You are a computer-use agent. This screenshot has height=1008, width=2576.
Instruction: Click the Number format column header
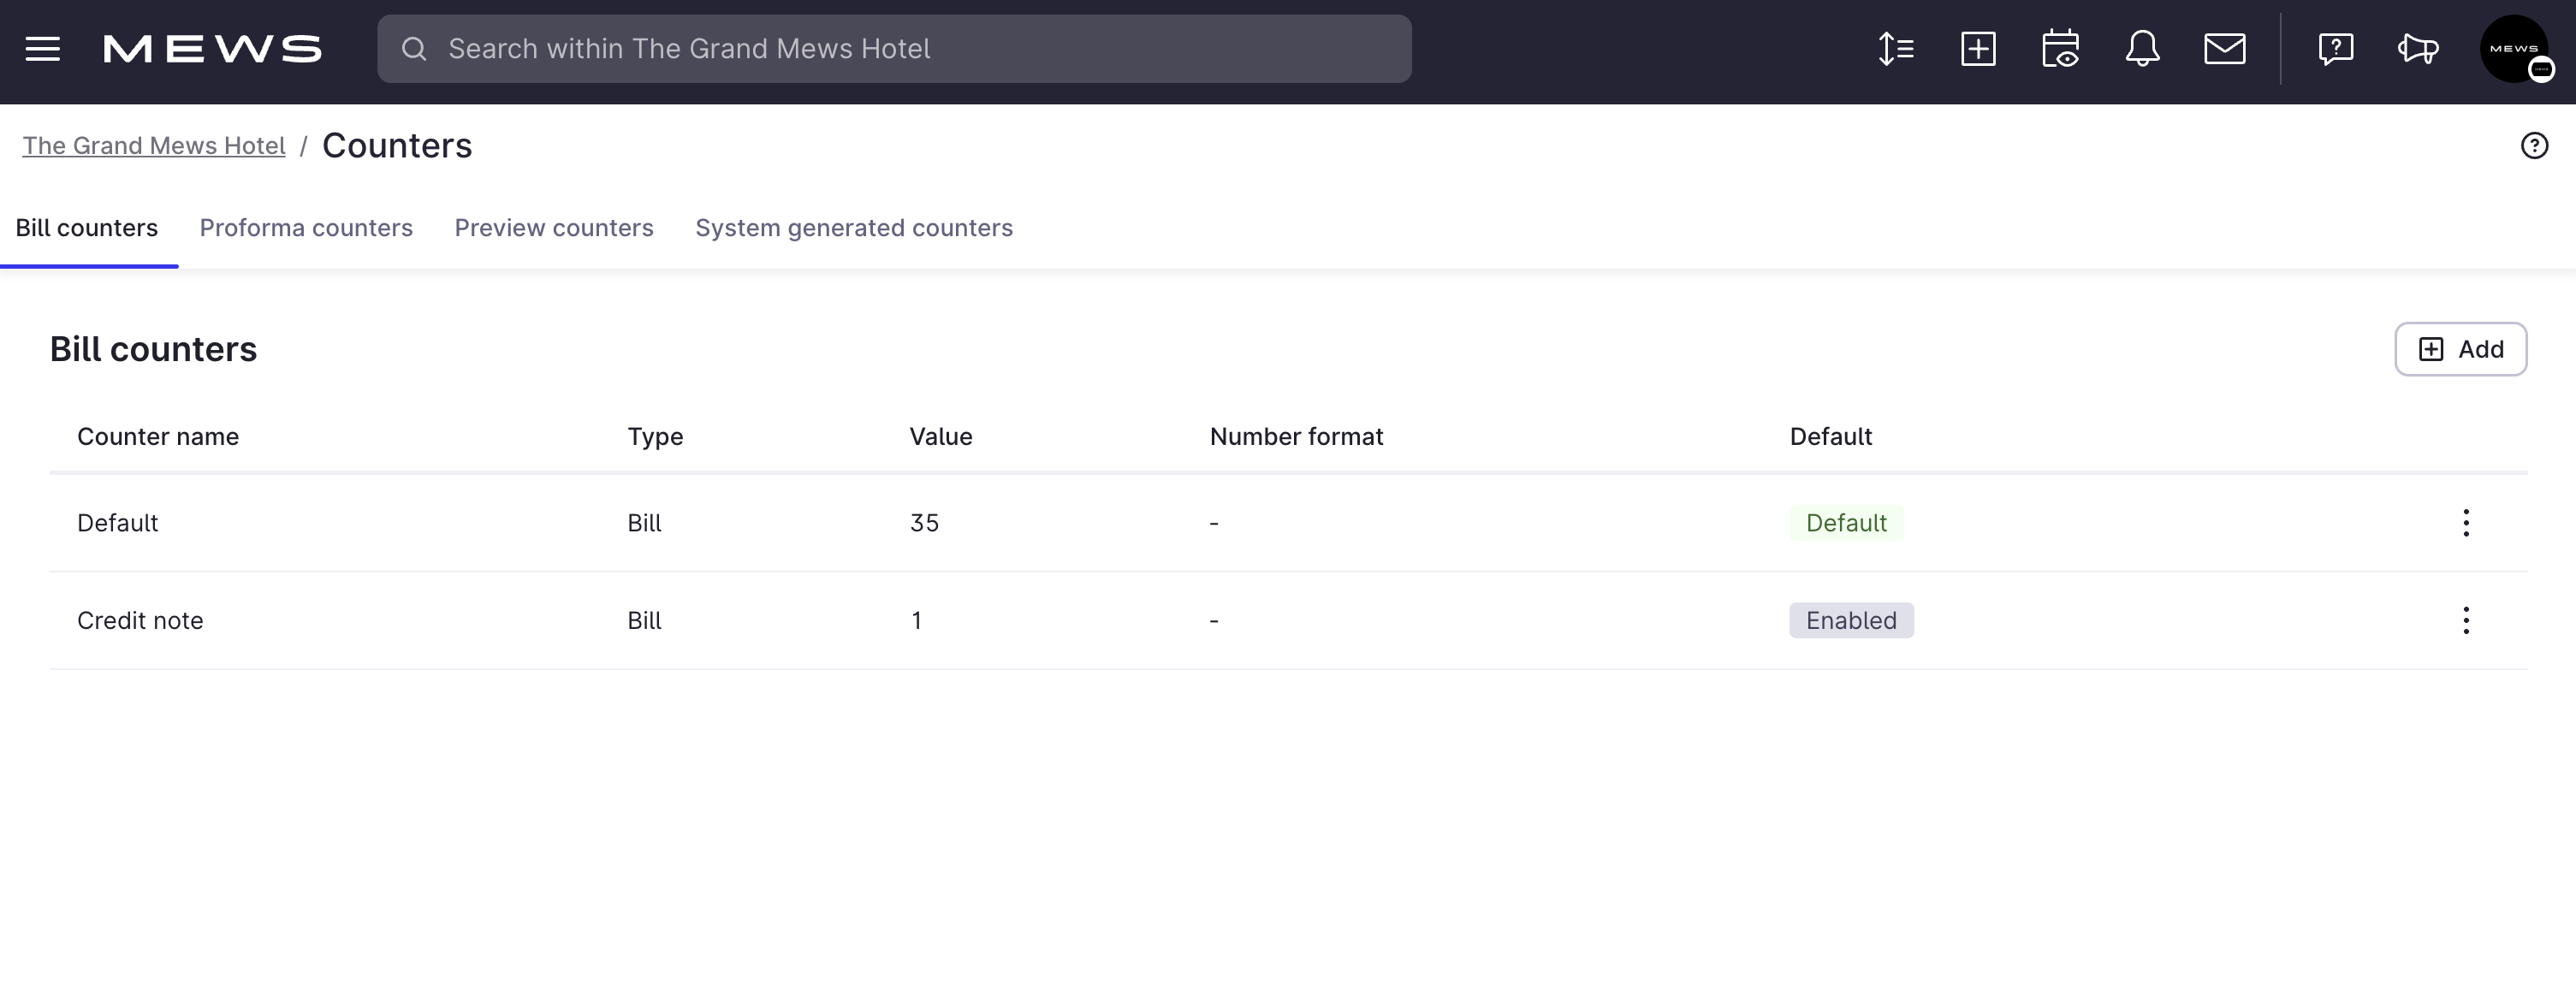tap(1296, 437)
